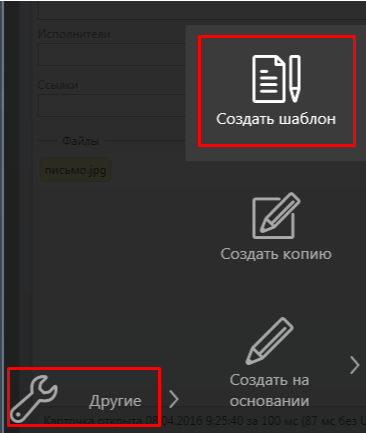This screenshot has height=433, width=366.
Task: Click the lined page in Создать шаблон icon
Action: point(269,79)
